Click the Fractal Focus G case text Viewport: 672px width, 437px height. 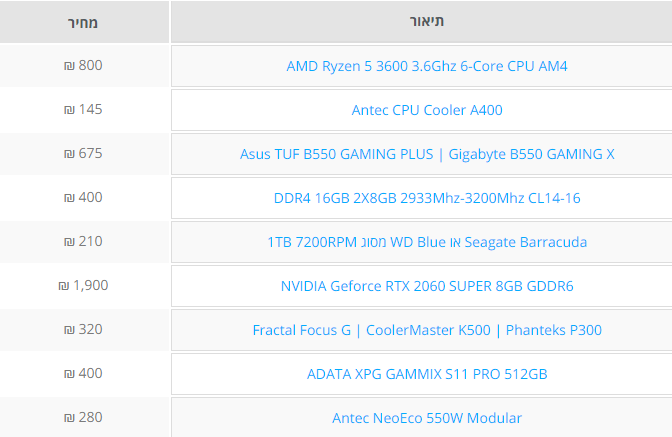[x=305, y=330]
